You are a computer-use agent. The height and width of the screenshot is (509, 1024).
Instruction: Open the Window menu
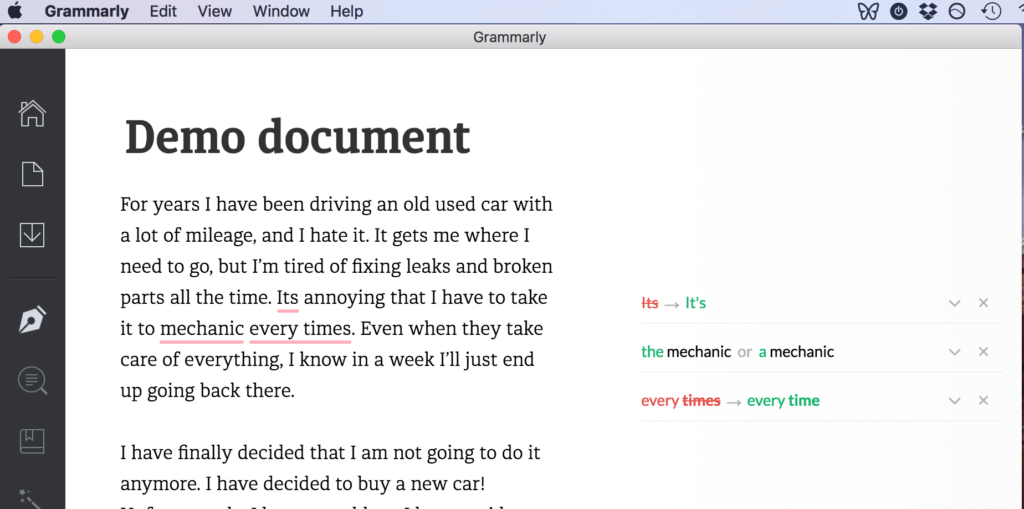pos(281,11)
